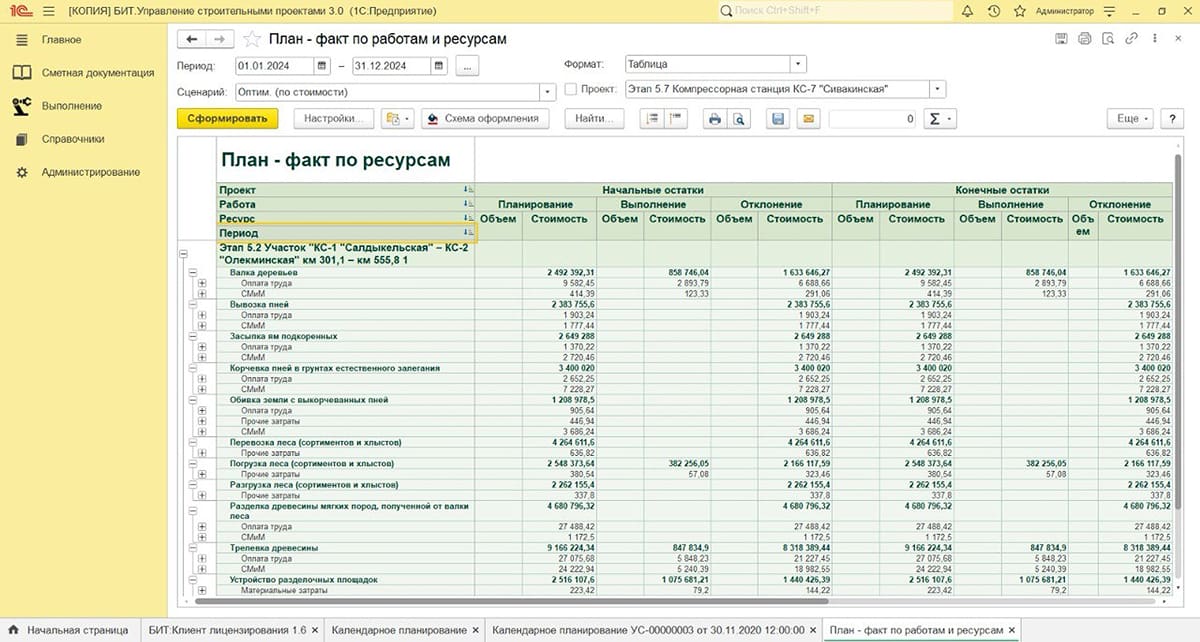Open the Справочники section

[73, 139]
